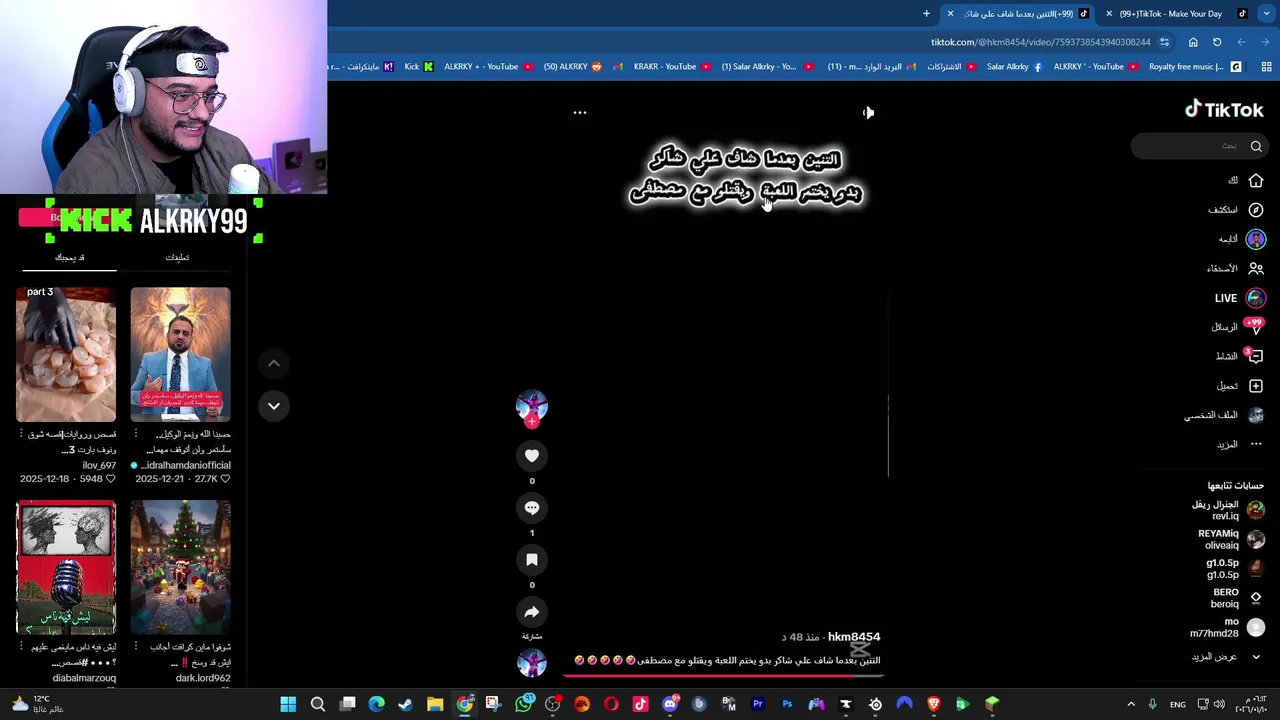Open more options for idralhamdaniofficial video
Screen dimensions: 1280x720
coord(136,434)
